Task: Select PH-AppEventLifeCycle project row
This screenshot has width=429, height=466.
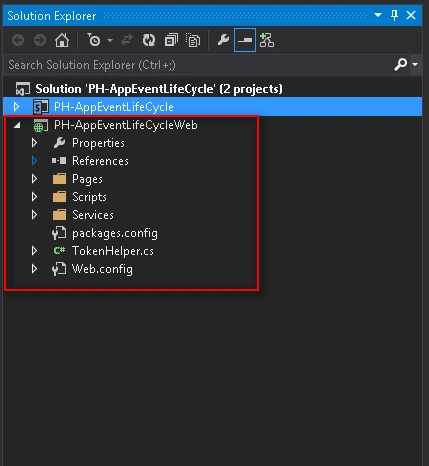Action: (x=212, y=107)
